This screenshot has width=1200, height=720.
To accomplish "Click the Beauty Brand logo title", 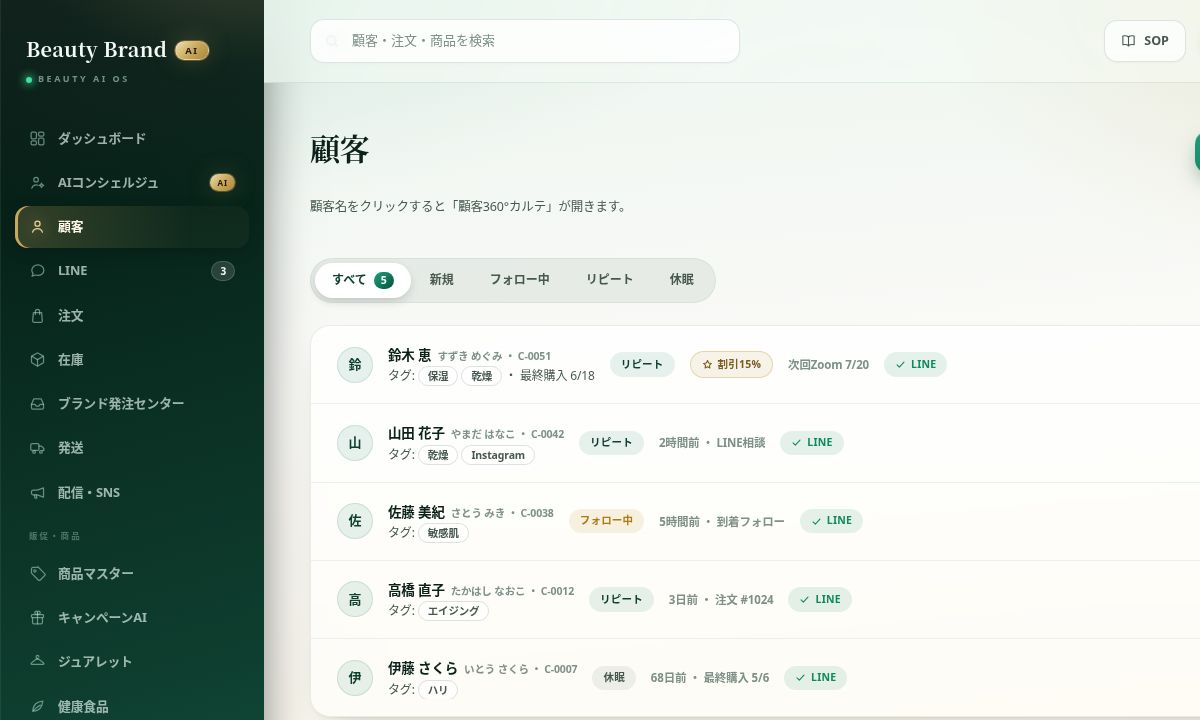I will pyautogui.click(x=96, y=50).
